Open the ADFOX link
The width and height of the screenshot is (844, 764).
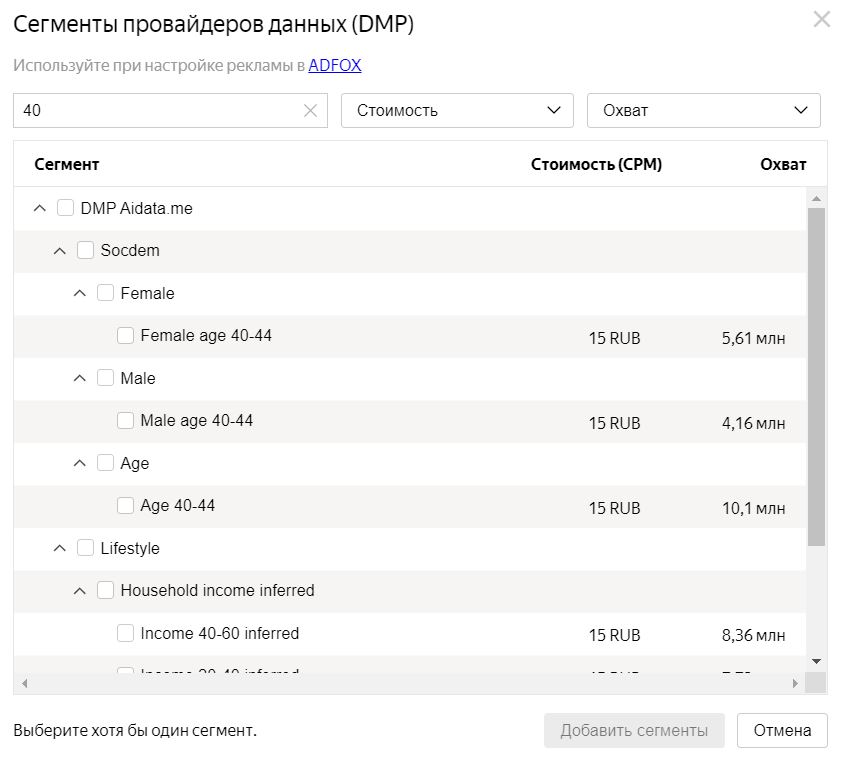pos(334,65)
